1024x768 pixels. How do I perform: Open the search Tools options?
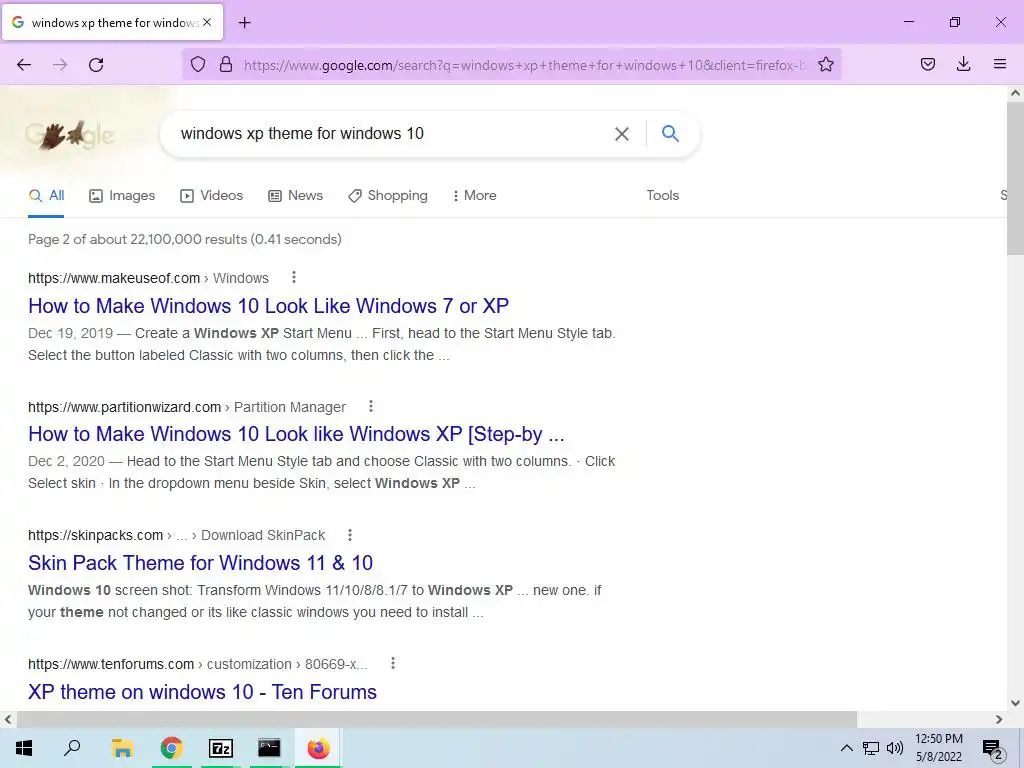[x=663, y=195]
